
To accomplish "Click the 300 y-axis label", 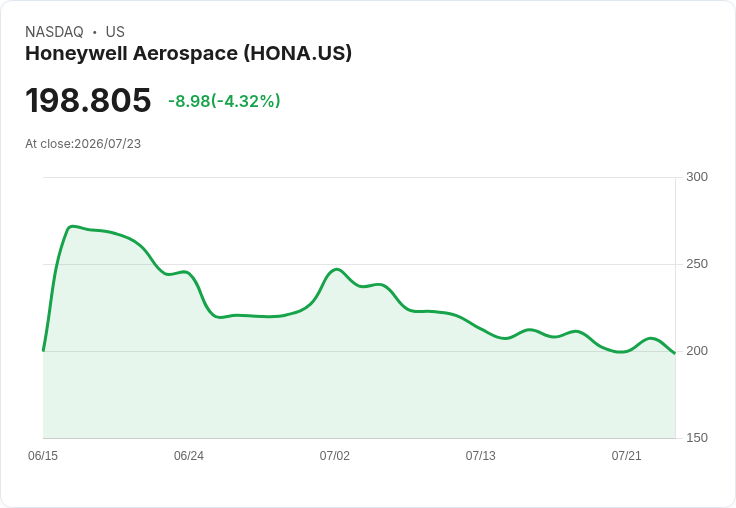I will coord(697,177).
